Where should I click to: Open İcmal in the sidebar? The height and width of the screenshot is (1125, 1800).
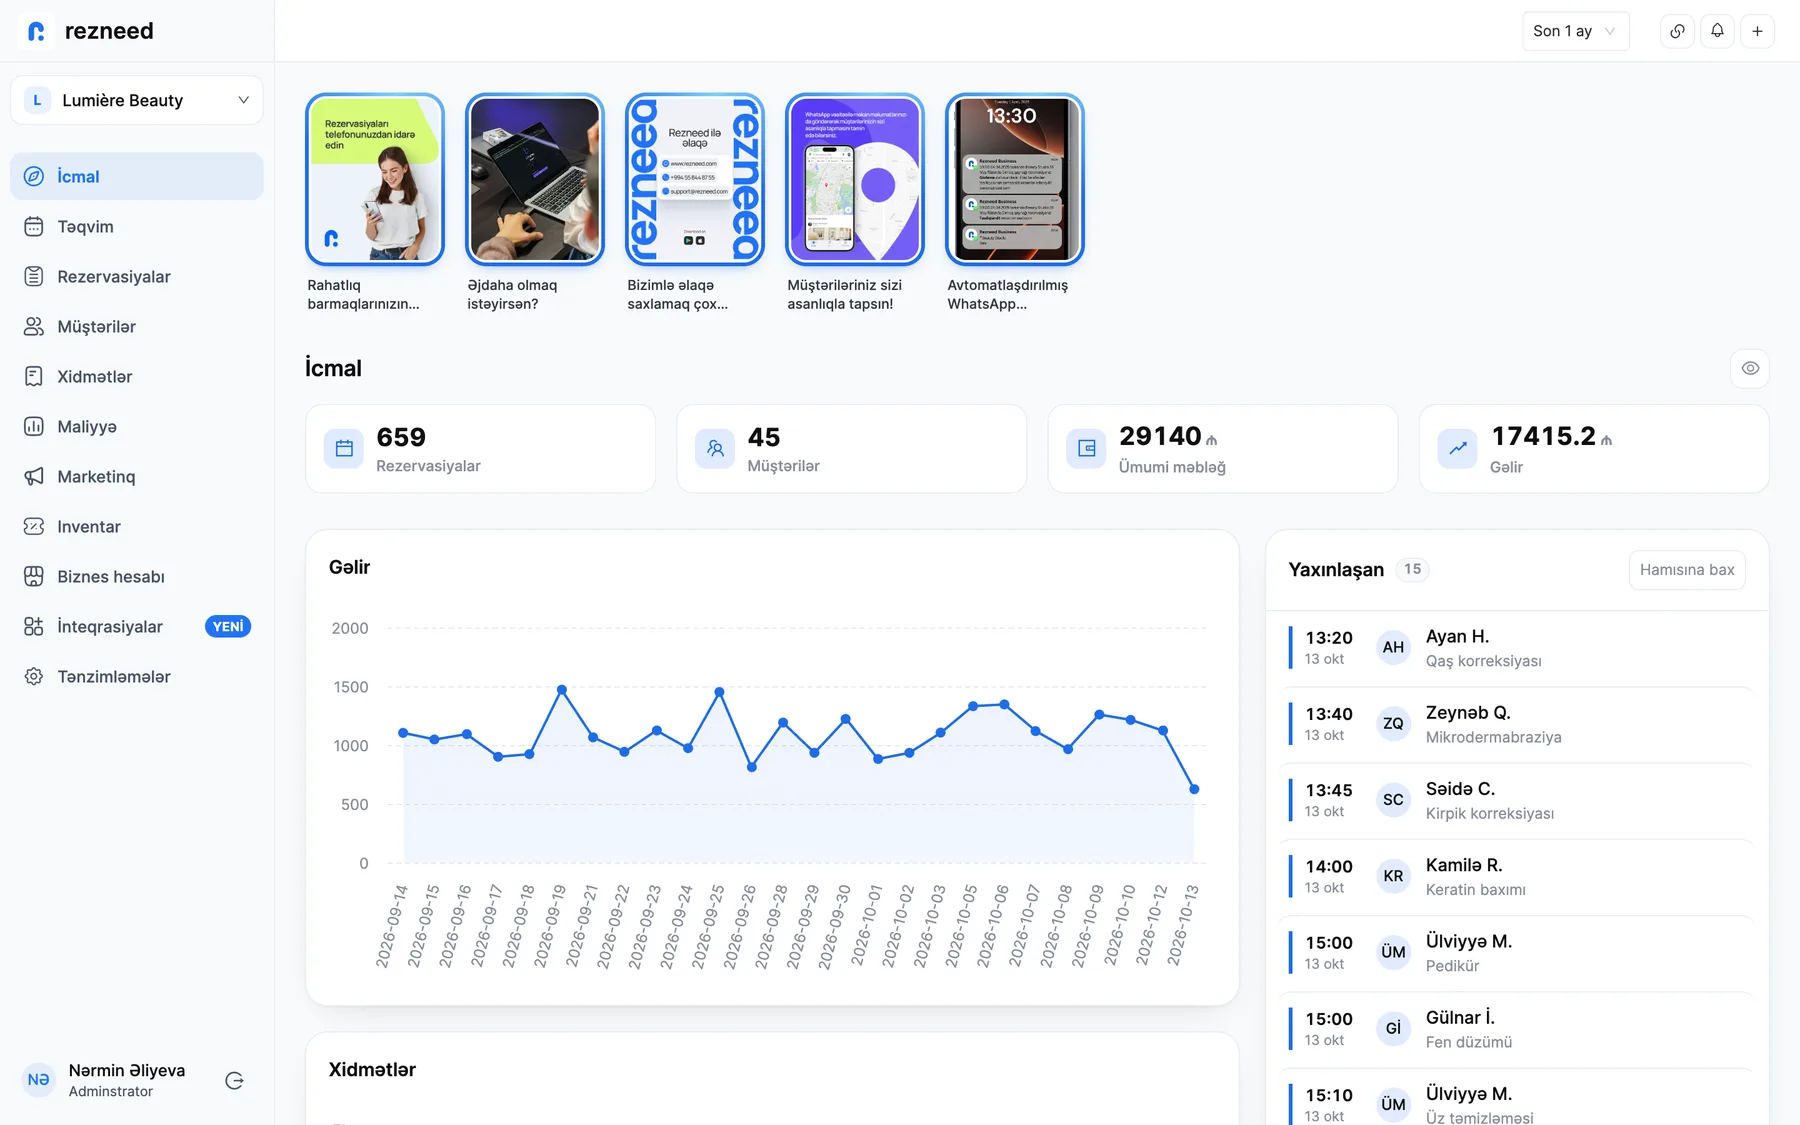(x=137, y=176)
